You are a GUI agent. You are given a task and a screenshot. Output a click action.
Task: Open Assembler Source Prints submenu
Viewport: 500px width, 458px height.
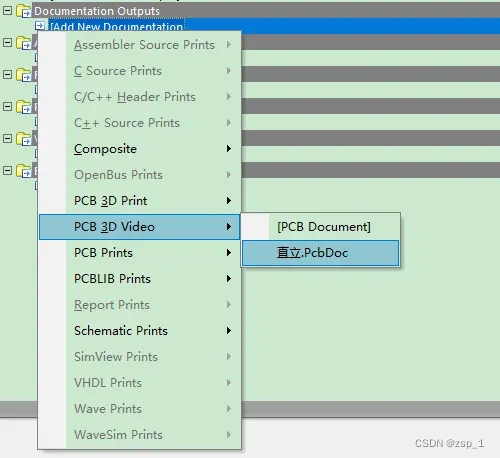pyautogui.click(x=140, y=45)
